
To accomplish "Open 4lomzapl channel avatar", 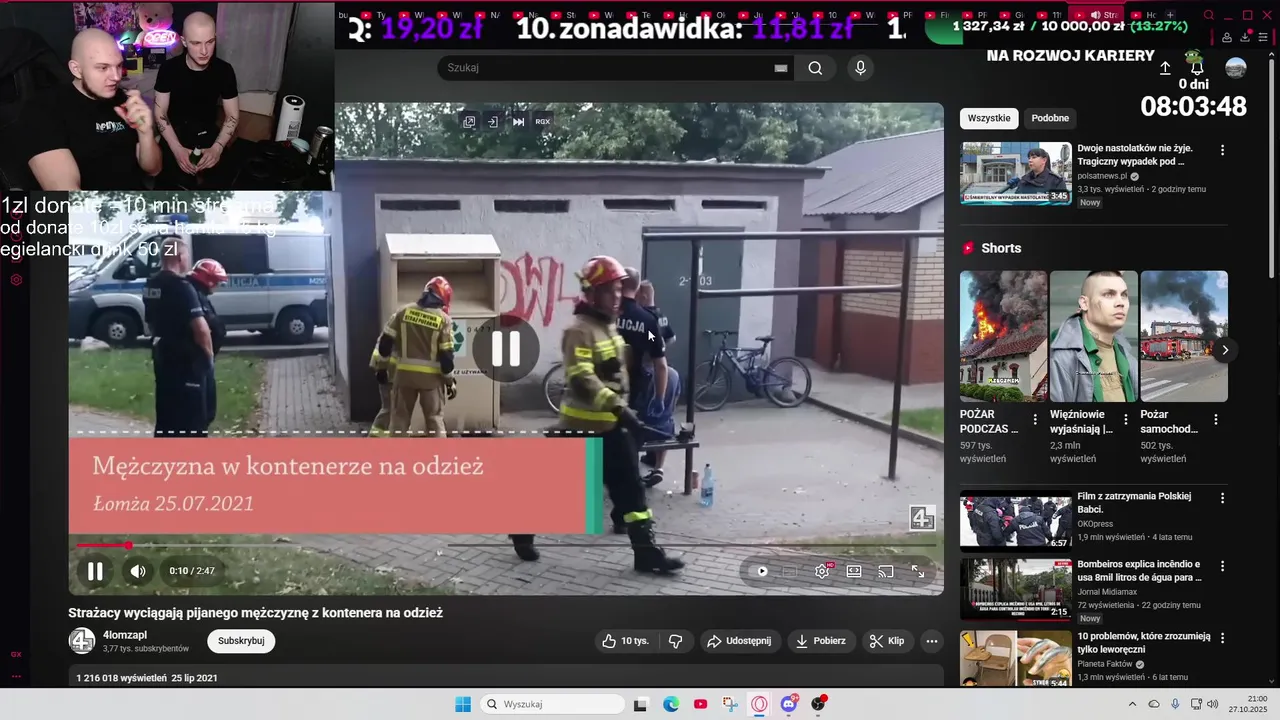I will point(82,641).
